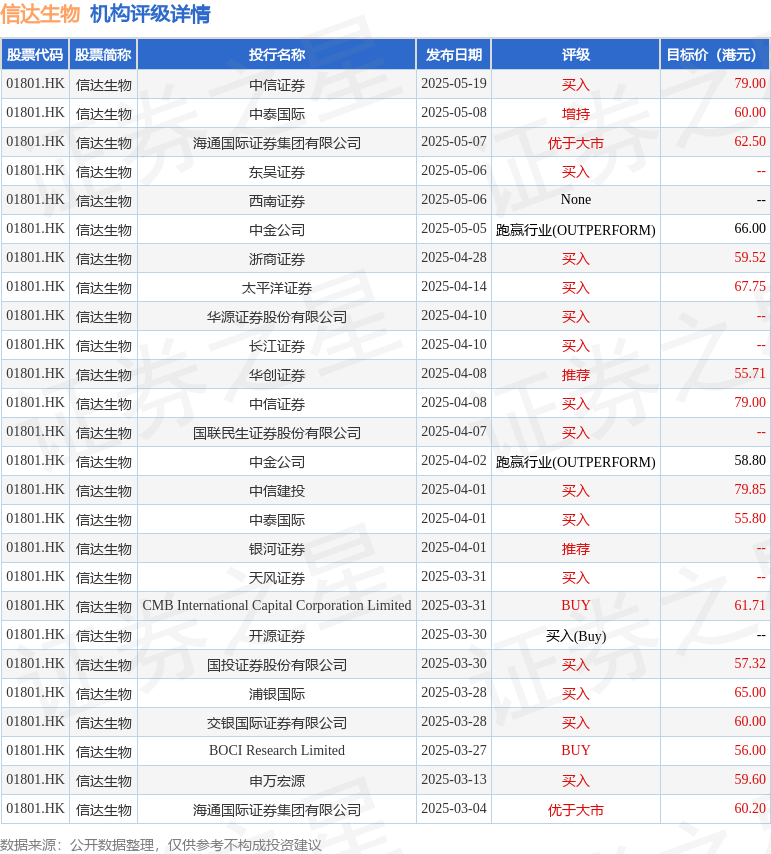The height and width of the screenshot is (854, 771).
Task: Click the None rating cell
Action: [576, 200]
